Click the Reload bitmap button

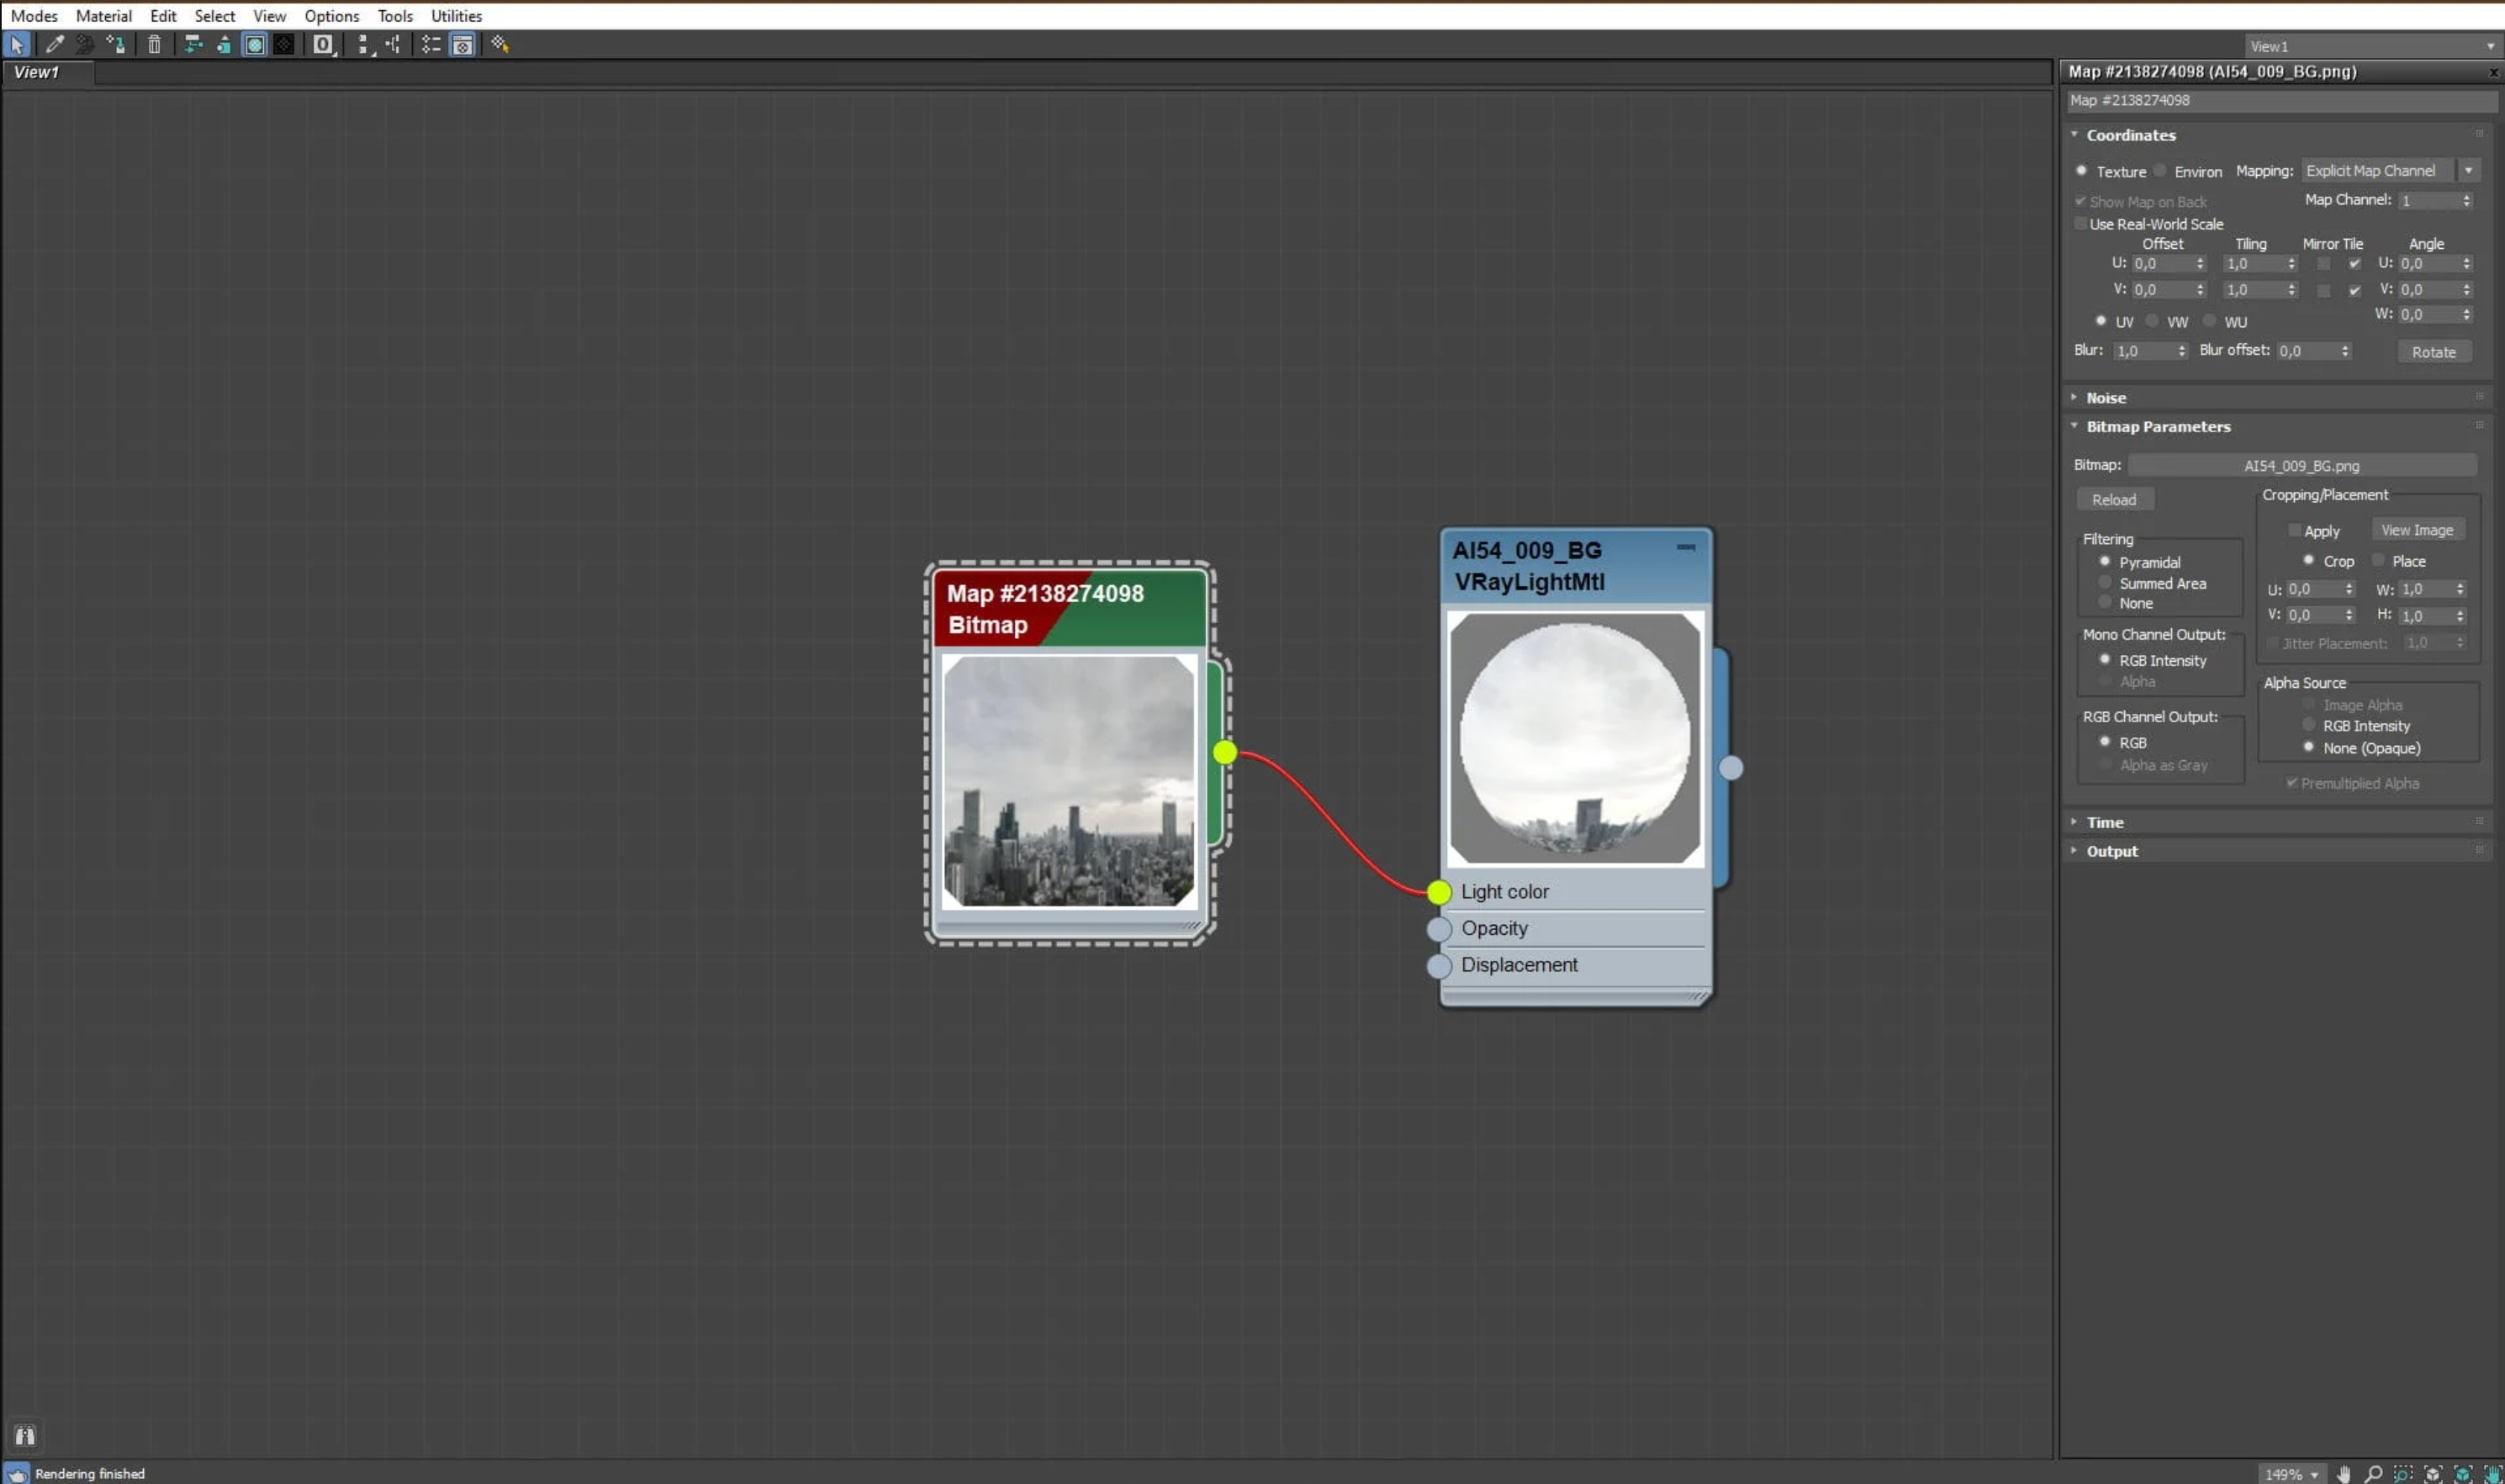[x=2114, y=500]
